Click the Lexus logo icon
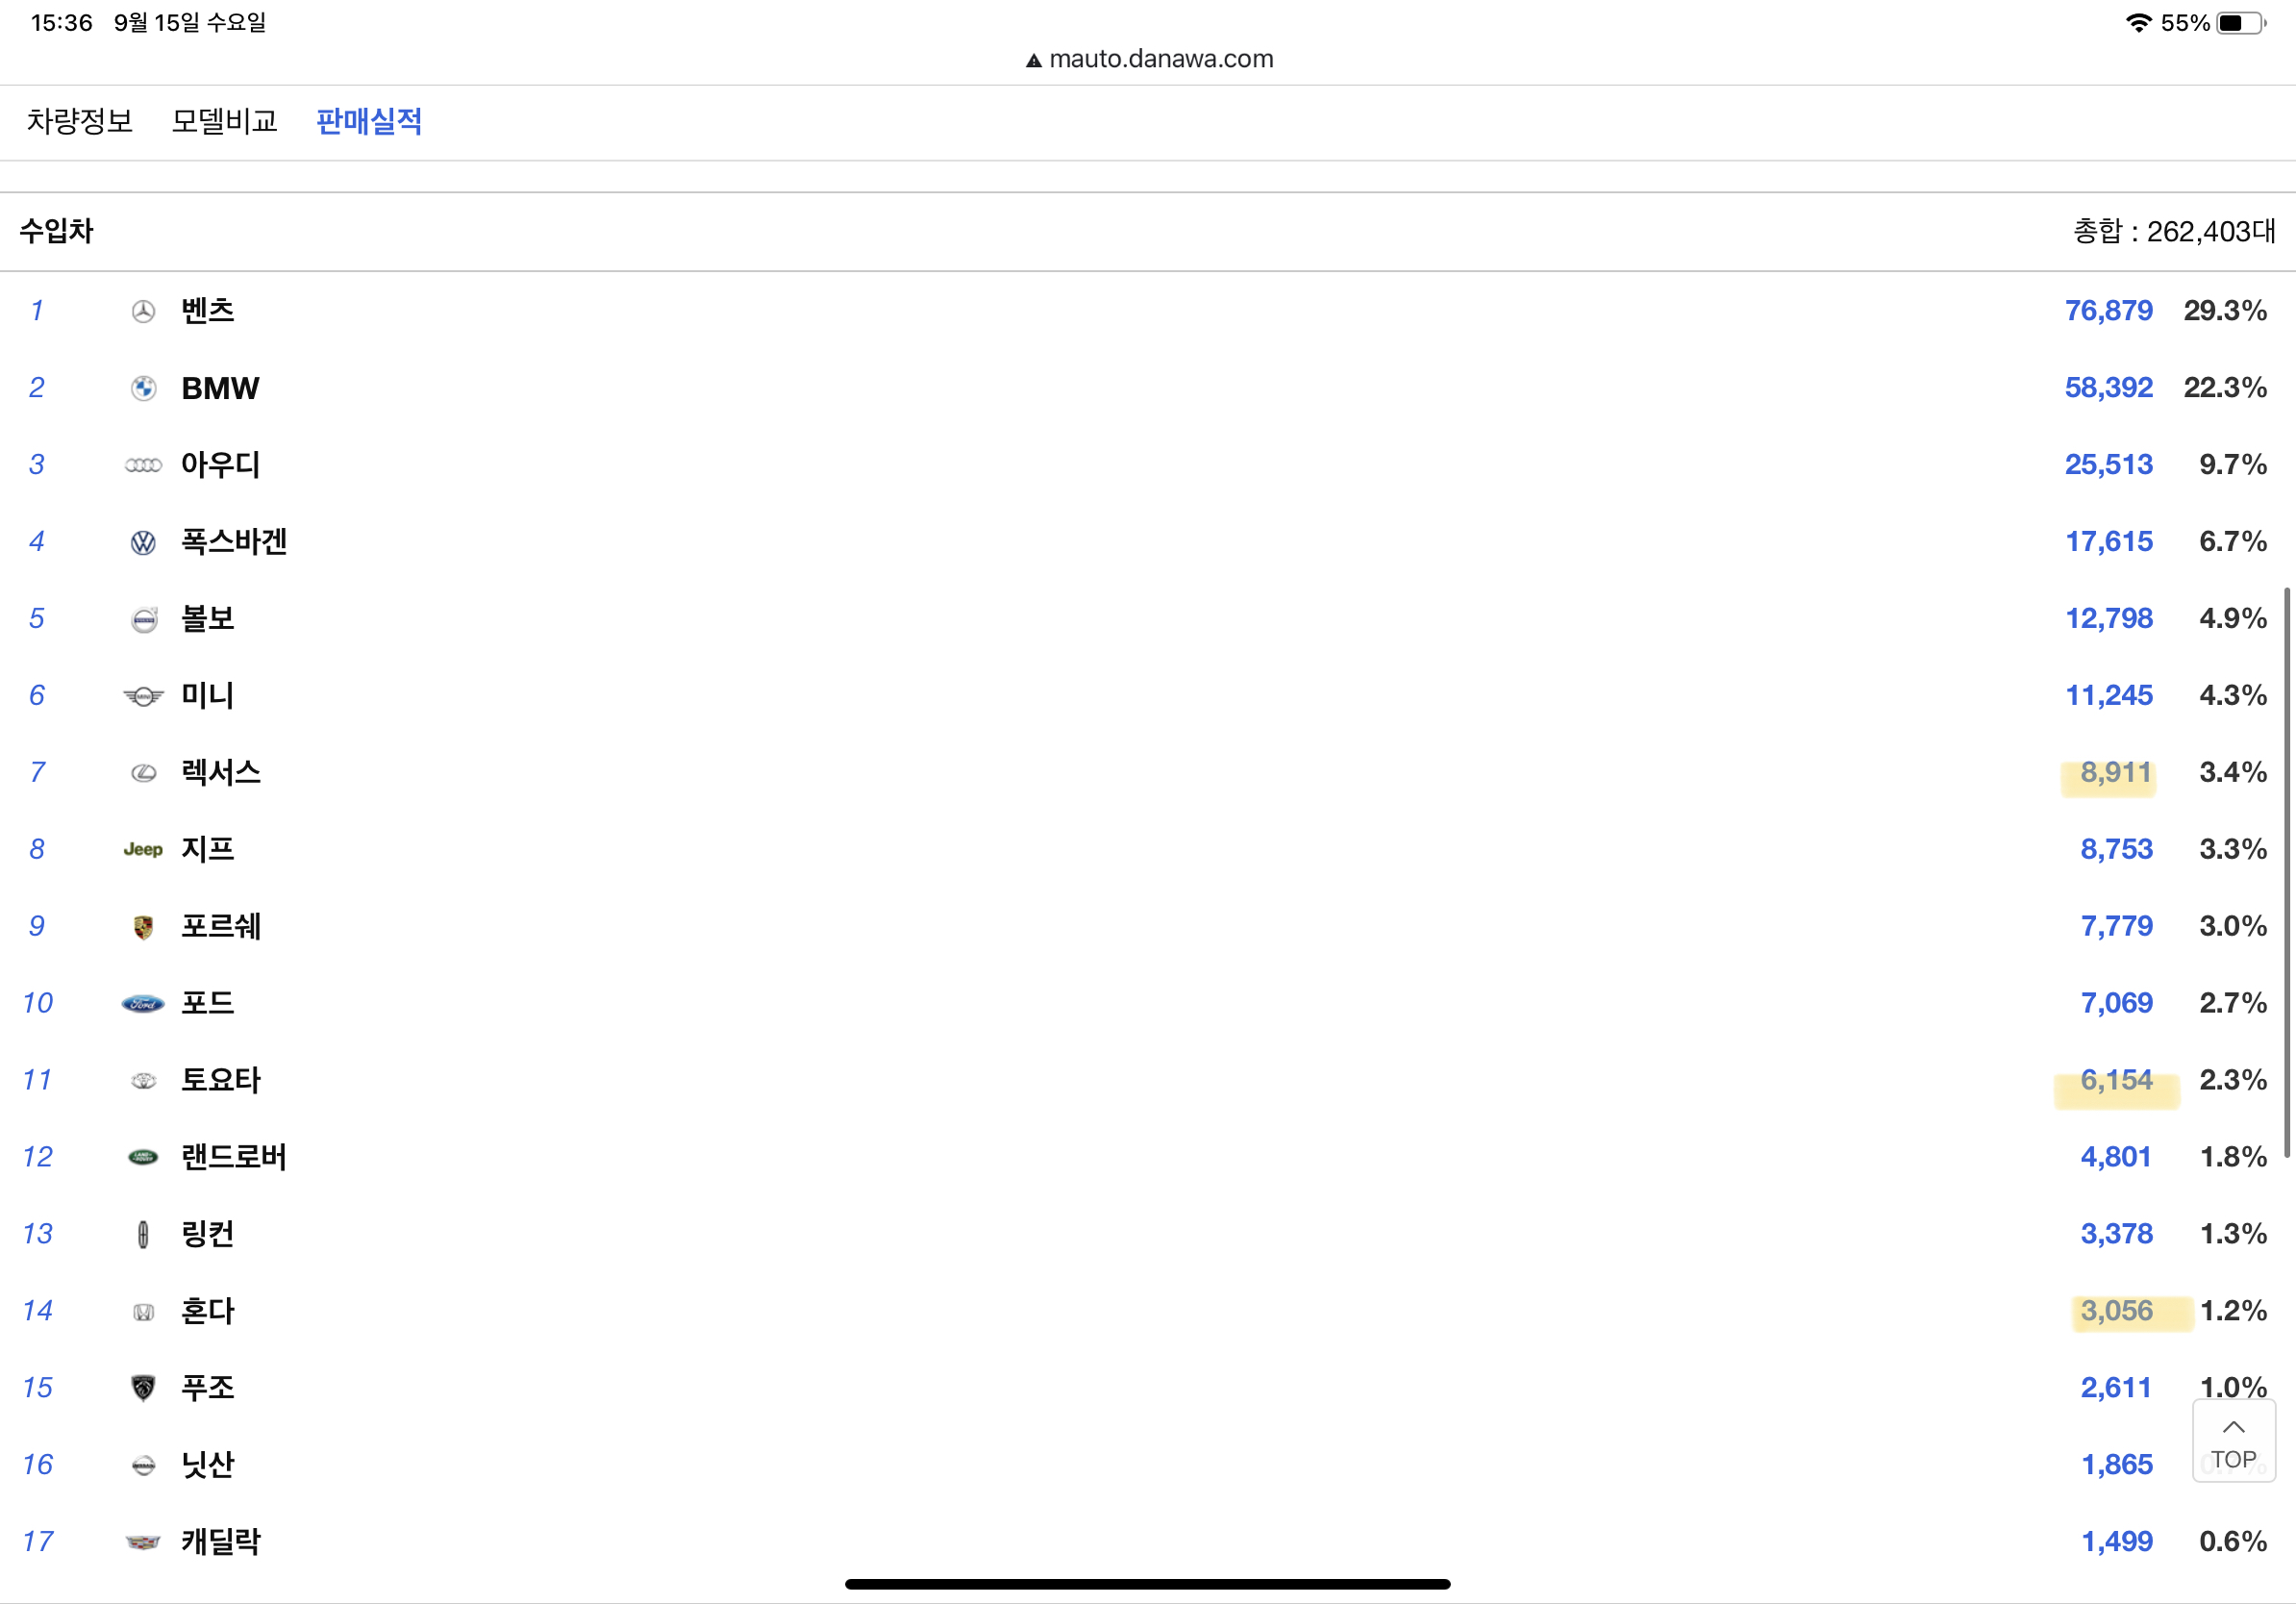Viewport: 2296px width, 1604px height. [x=143, y=773]
